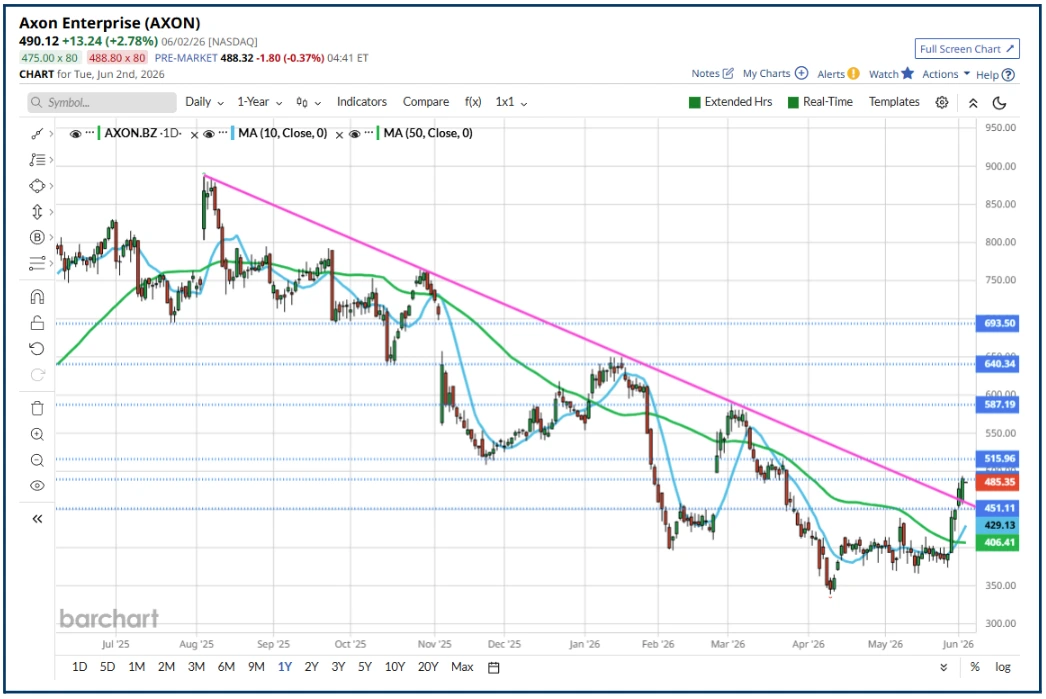Select the 6M time range
The image size is (1046, 699).
226,667
